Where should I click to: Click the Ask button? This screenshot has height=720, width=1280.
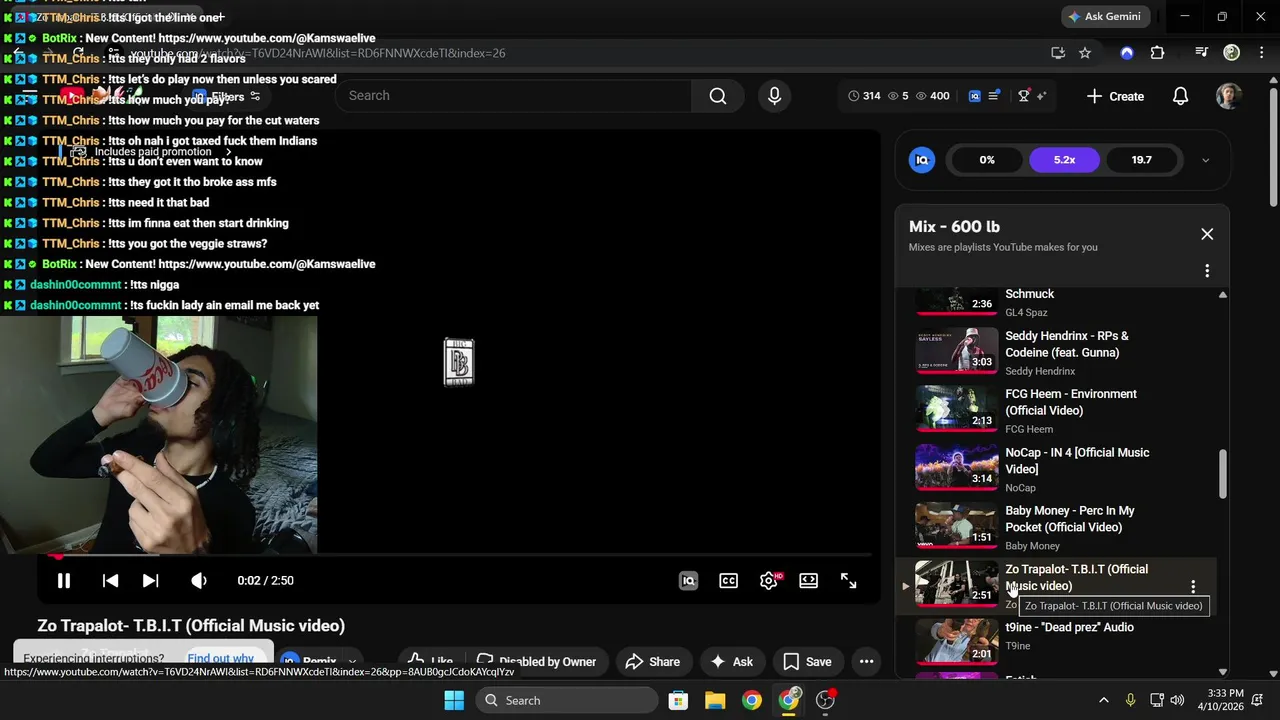(x=732, y=662)
